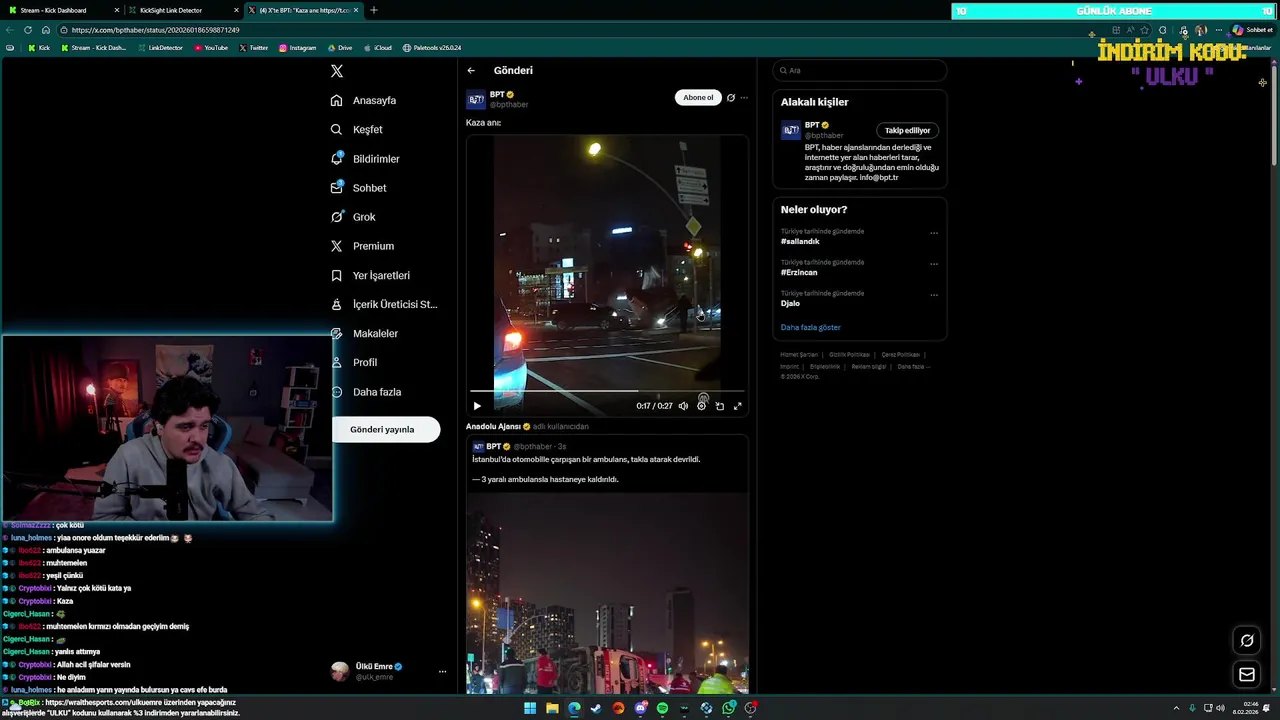Viewport: 1280px width, 720px height.
Task: Open Steam from taskbar
Action: 596,708
